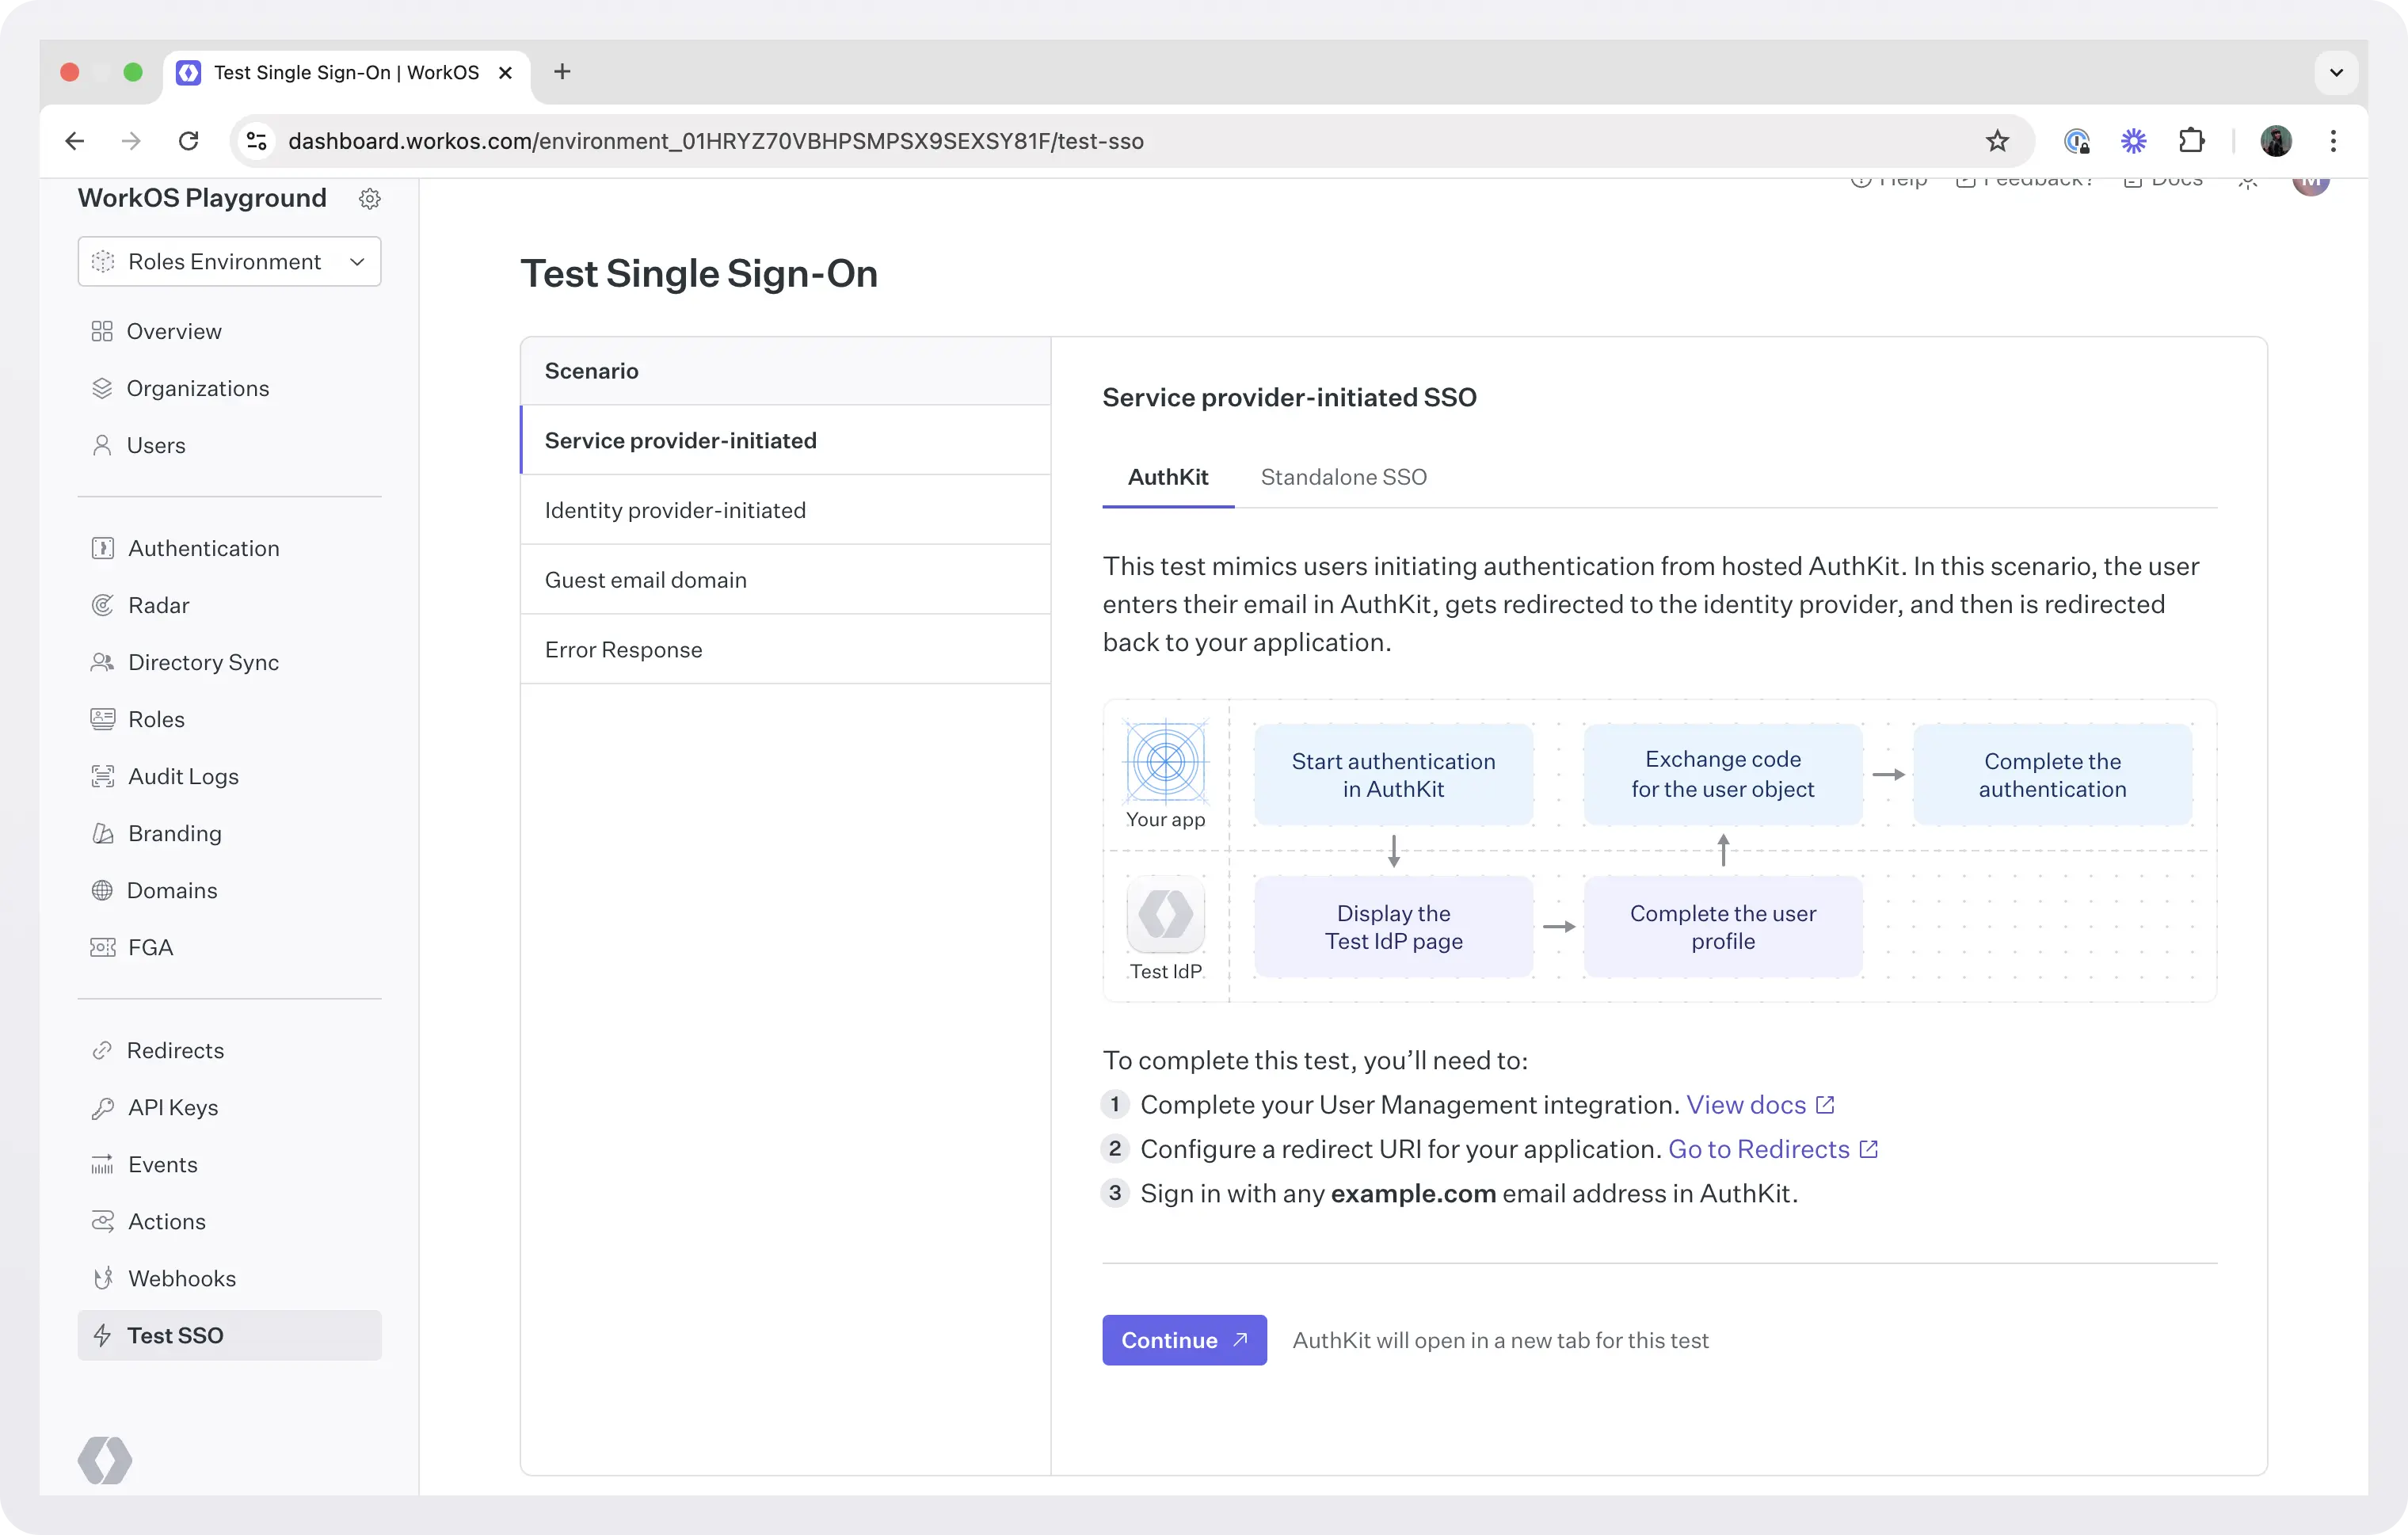Select the Test Single Sign-On browser tab
Image resolution: width=2408 pixels, height=1535 pixels.
[346, 73]
